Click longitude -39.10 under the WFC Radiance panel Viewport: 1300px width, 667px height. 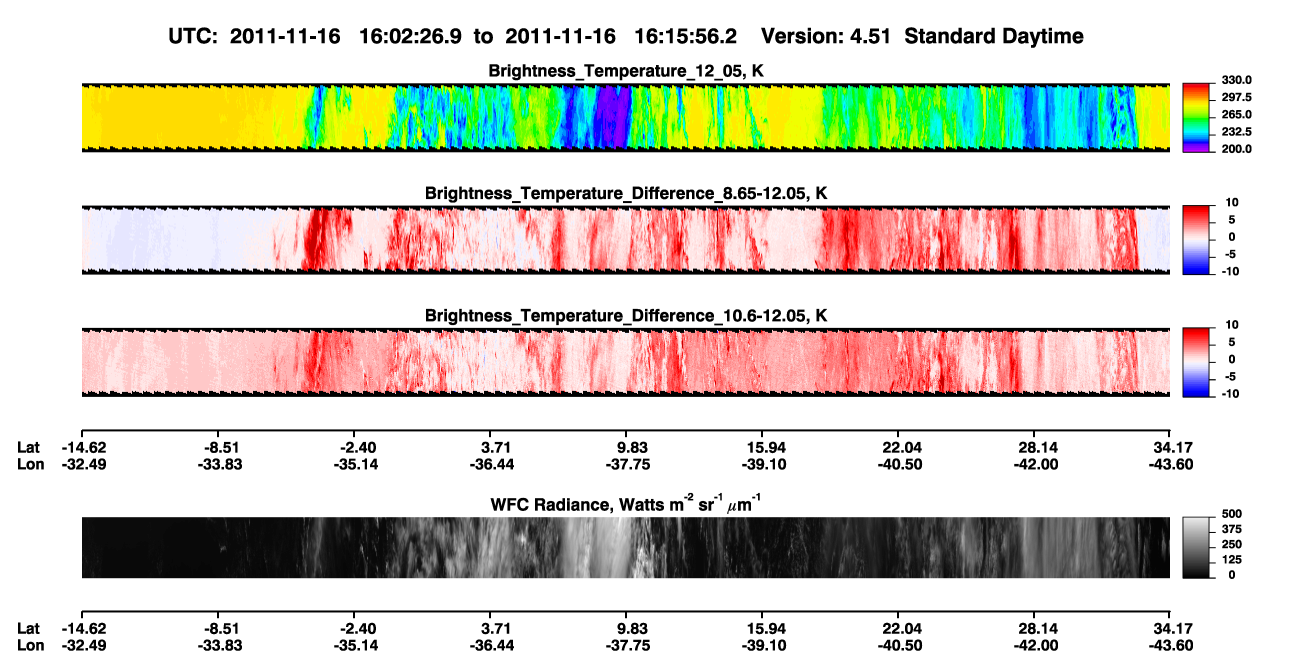(x=762, y=646)
